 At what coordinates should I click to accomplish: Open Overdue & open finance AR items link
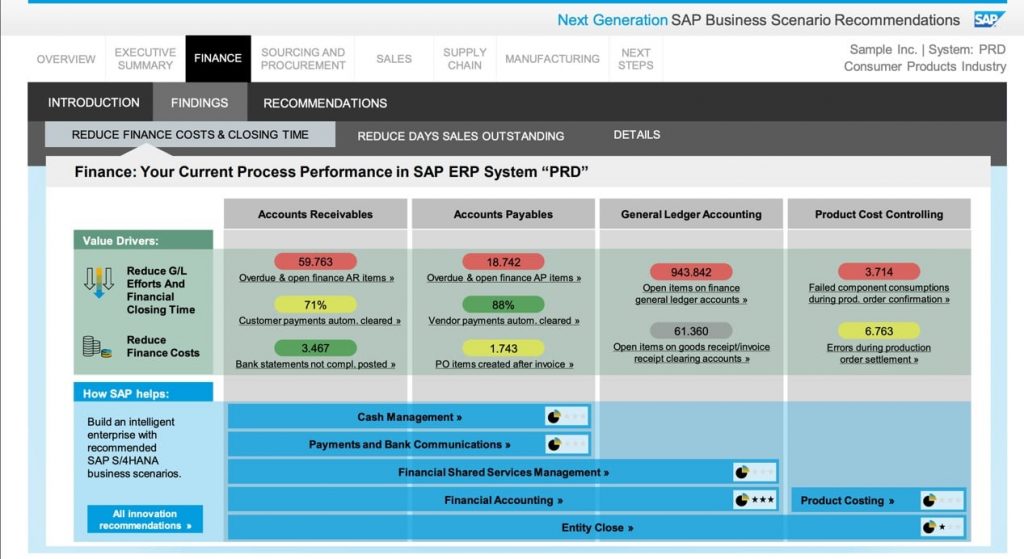316,278
